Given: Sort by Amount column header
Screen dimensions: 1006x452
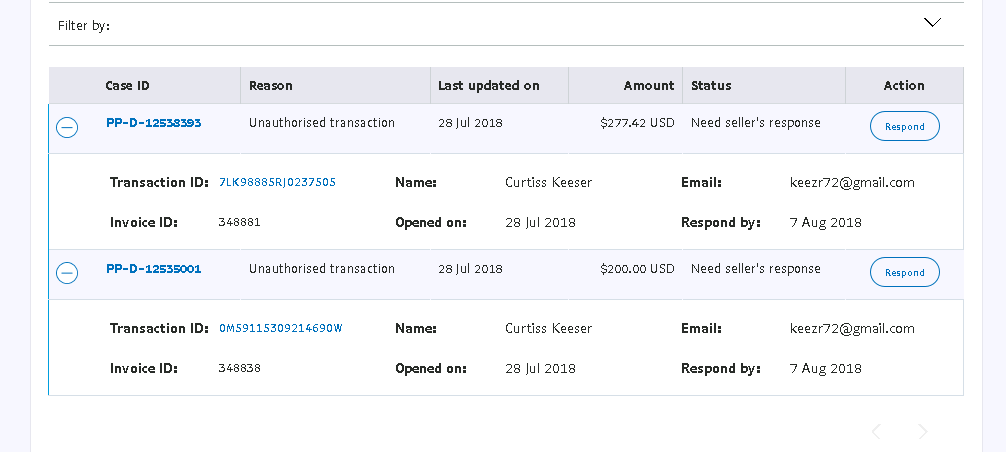Looking at the screenshot, I should (649, 86).
